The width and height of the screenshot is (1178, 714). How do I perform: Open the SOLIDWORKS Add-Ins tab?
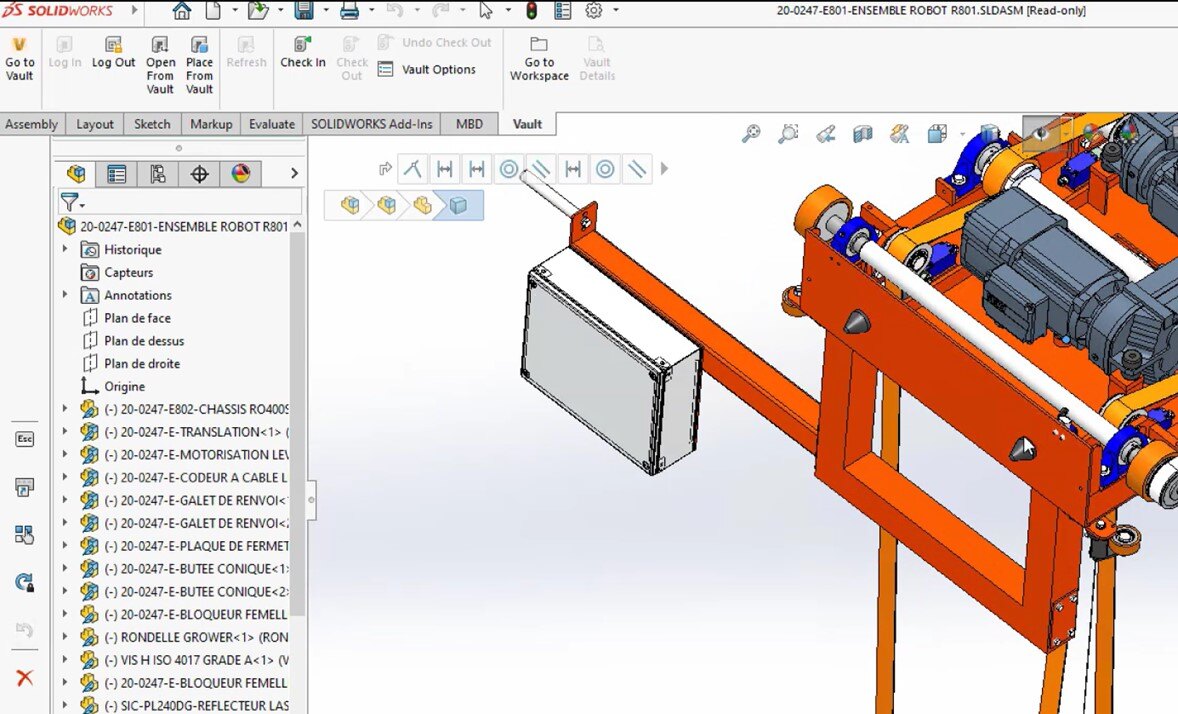[x=372, y=124]
